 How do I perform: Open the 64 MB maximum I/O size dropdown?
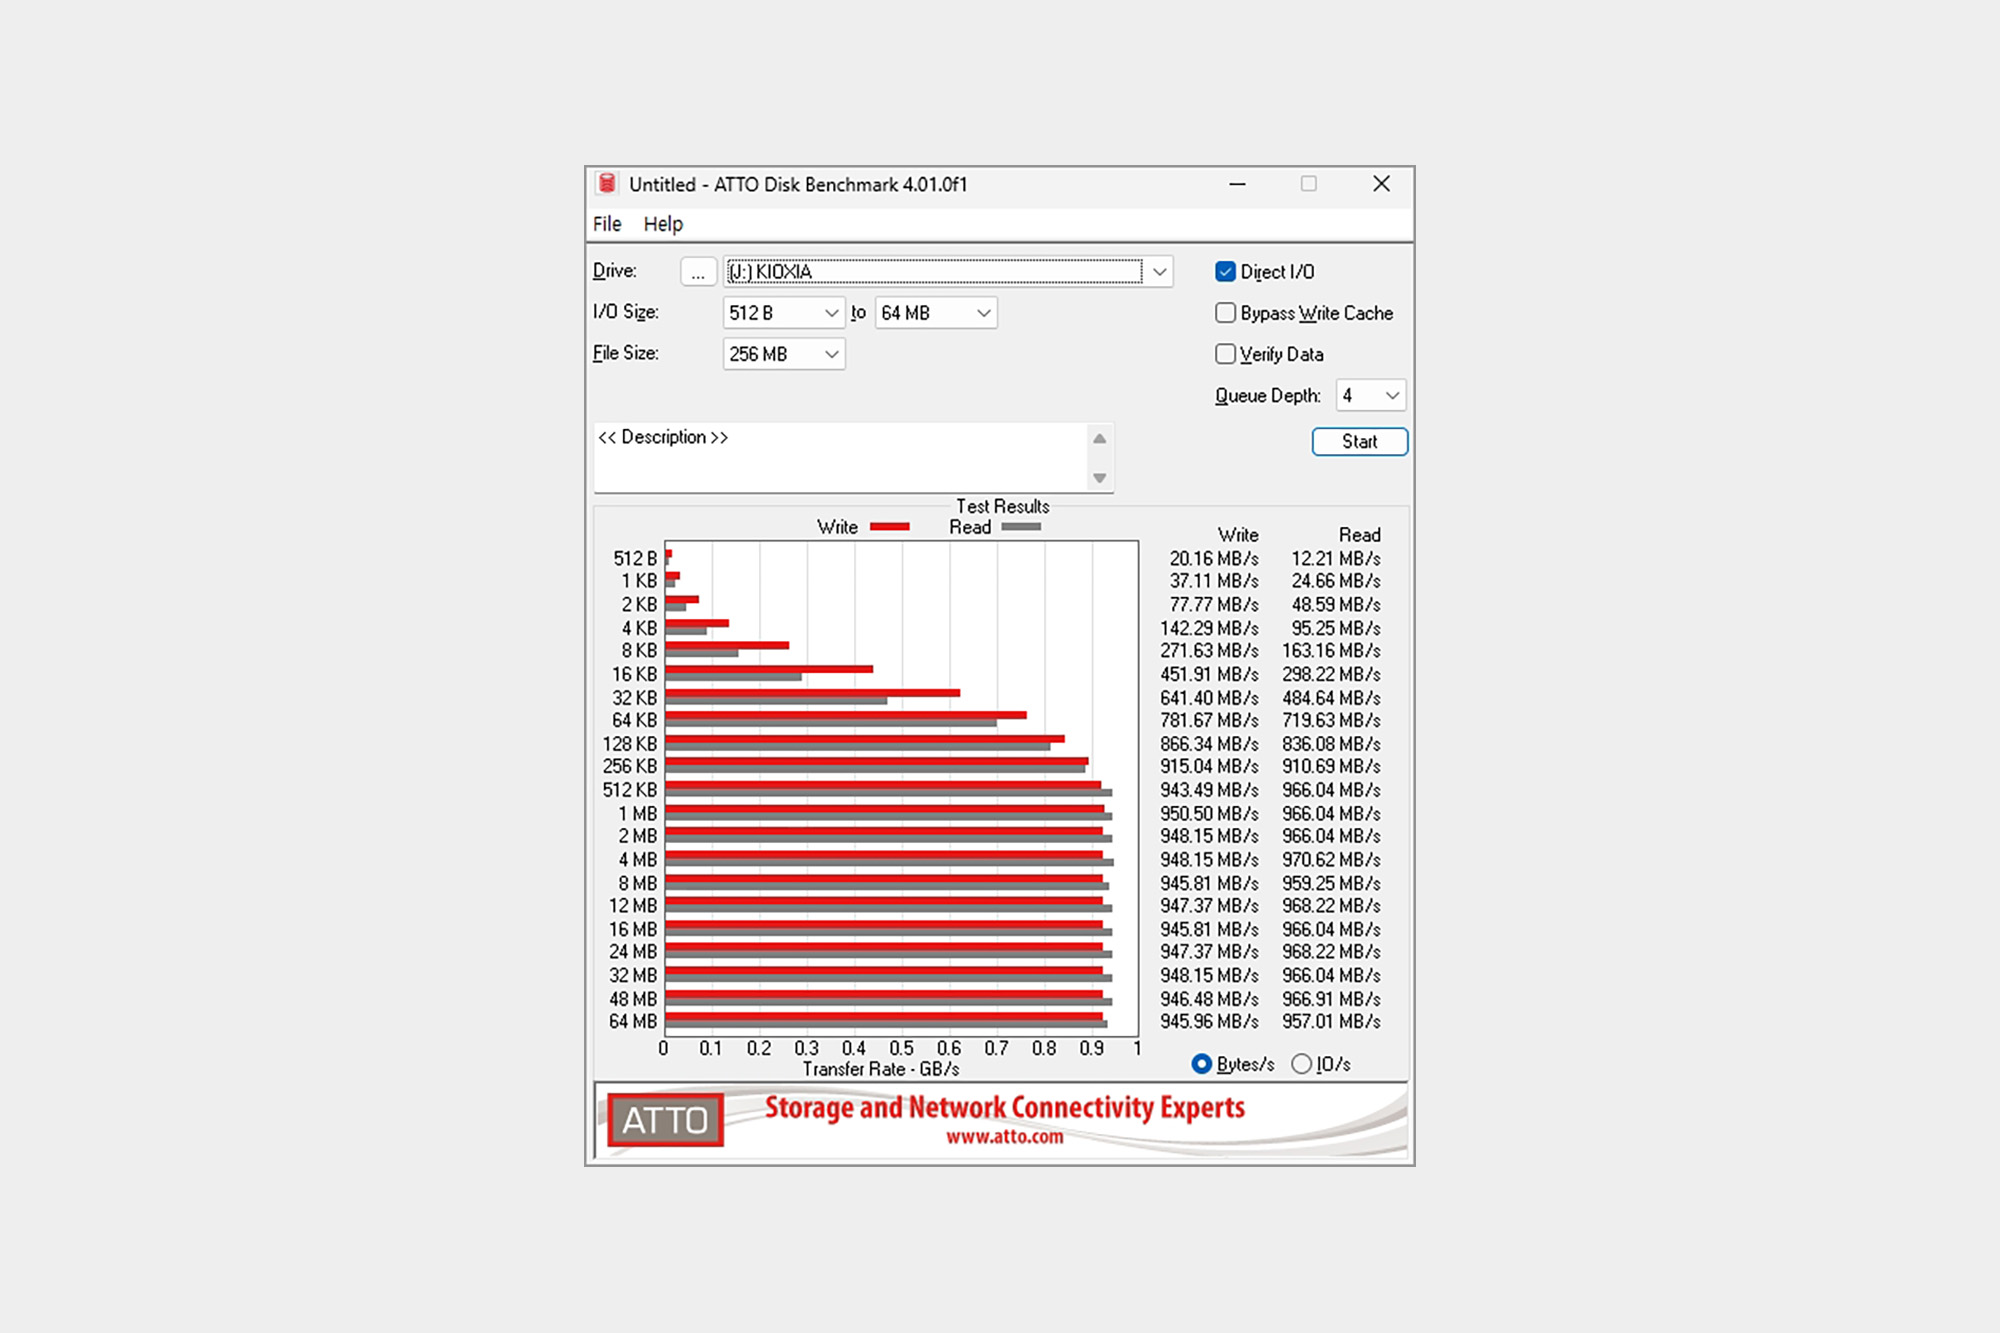pyautogui.click(x=983, y=313)
